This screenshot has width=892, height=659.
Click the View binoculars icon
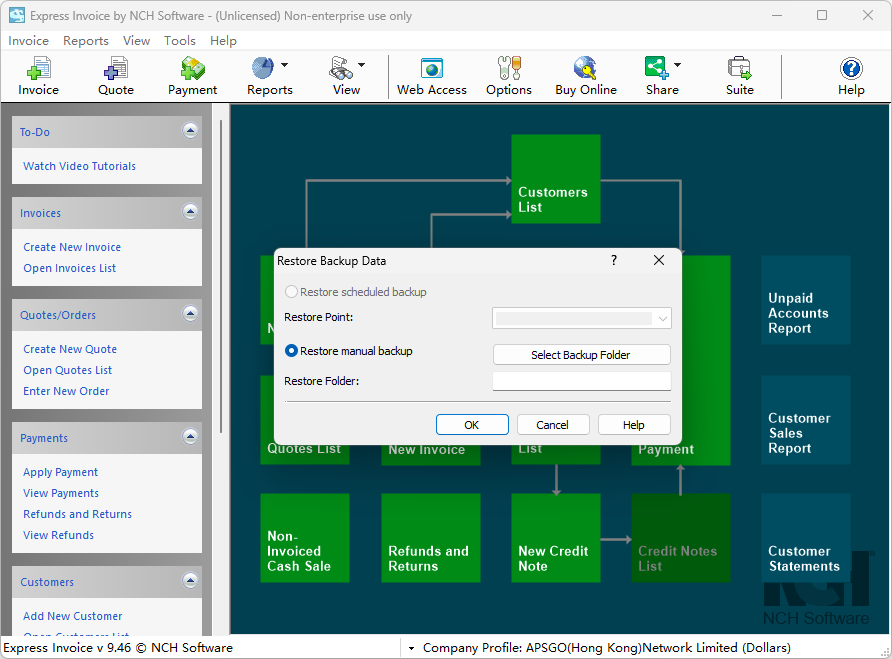pos(341,69)
